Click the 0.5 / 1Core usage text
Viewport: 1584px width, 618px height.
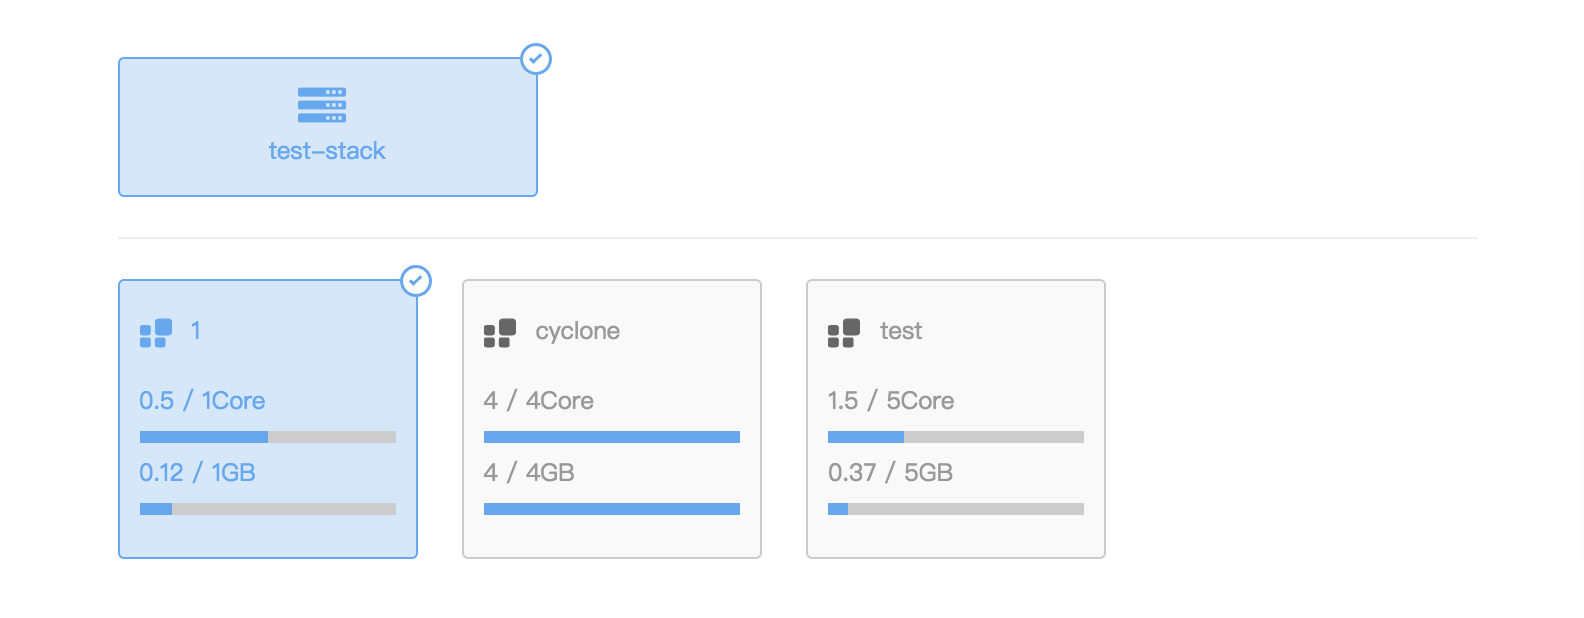(202, 401)
